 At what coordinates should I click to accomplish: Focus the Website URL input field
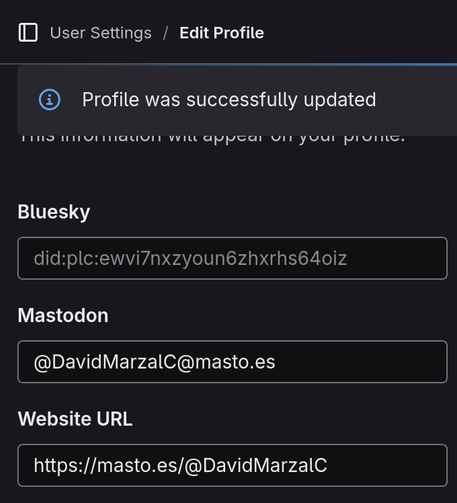[232, 465]
